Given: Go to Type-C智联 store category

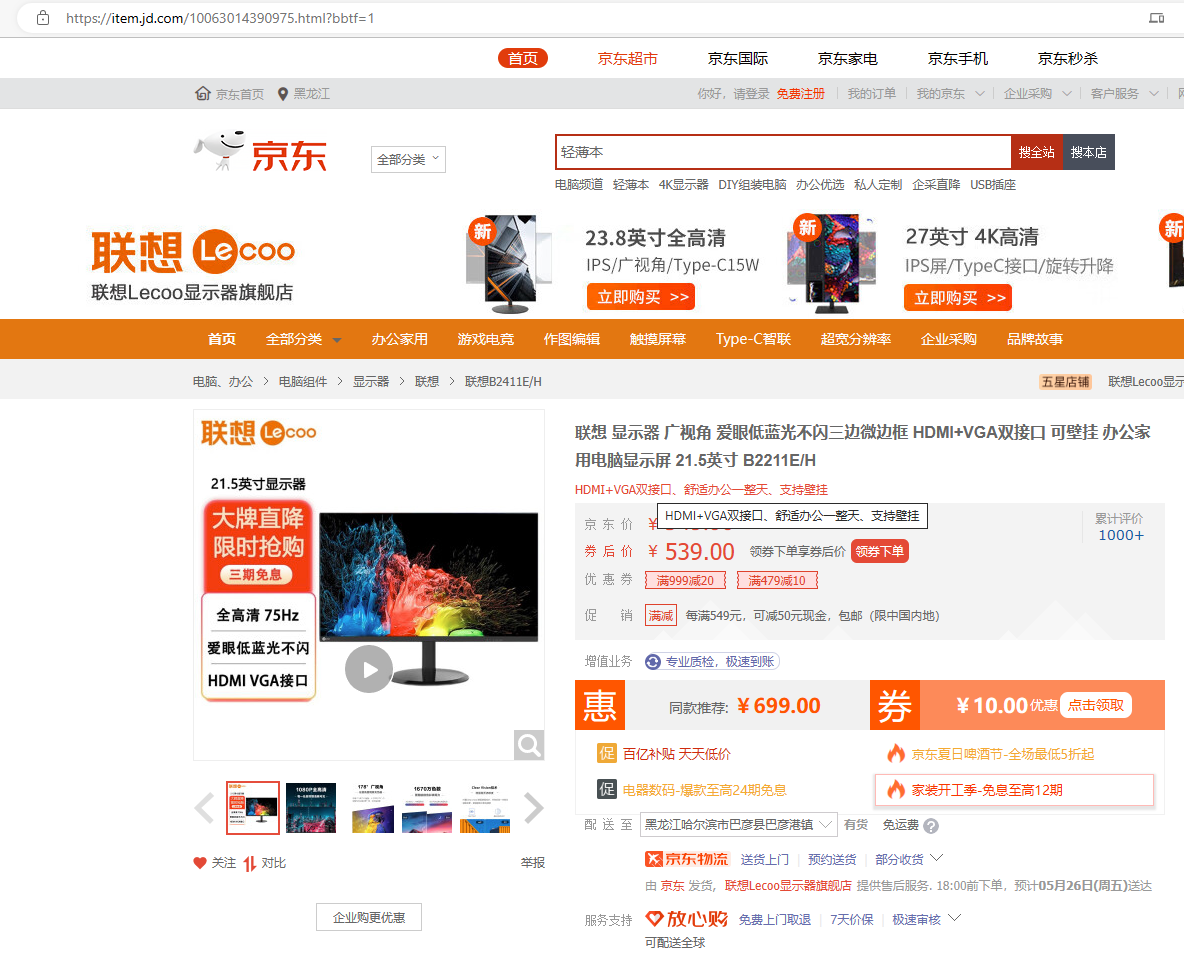Looking at the screenshot, I should point(753,339).
